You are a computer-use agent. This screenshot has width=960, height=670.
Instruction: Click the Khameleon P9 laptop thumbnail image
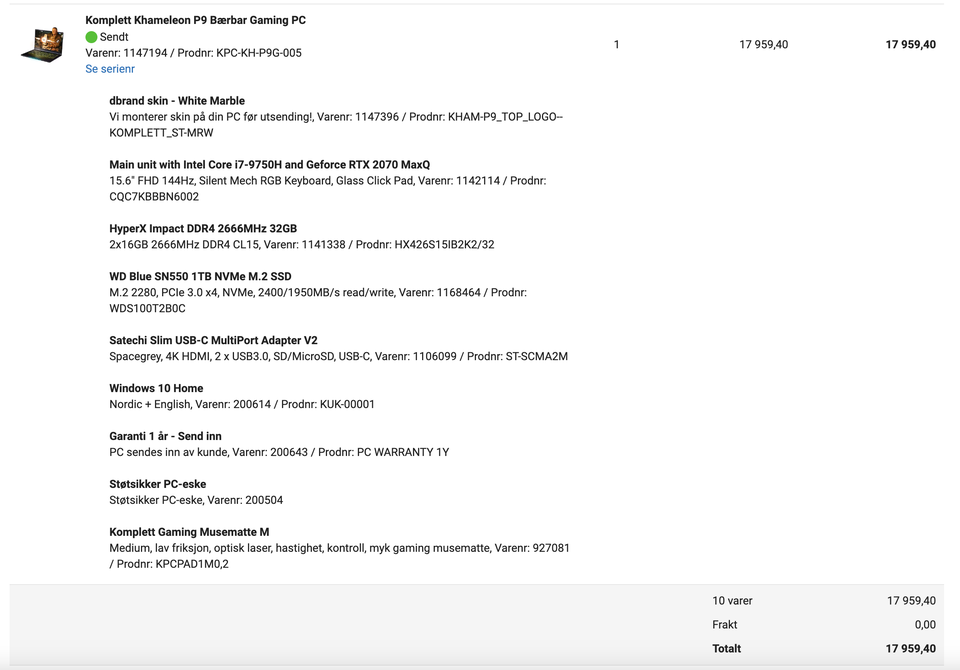pos(43,44)
